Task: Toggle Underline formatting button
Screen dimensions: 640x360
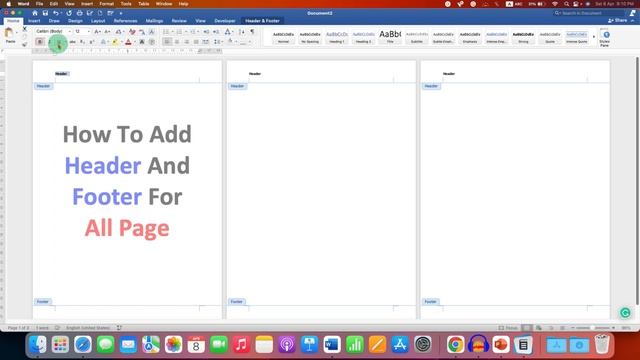Action: click(x=59, y=42)
